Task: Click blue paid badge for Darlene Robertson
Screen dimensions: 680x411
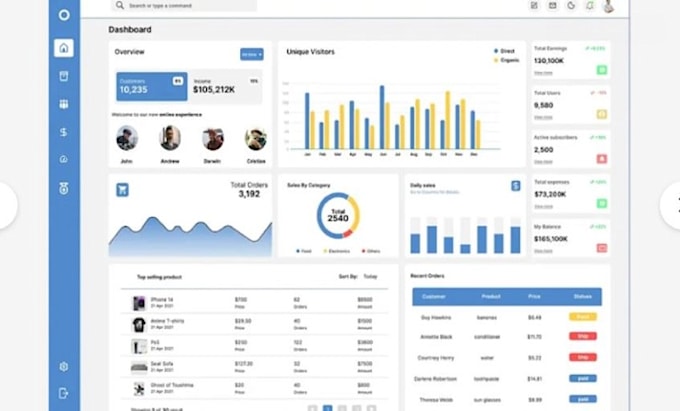Action: tap(583, 378)
